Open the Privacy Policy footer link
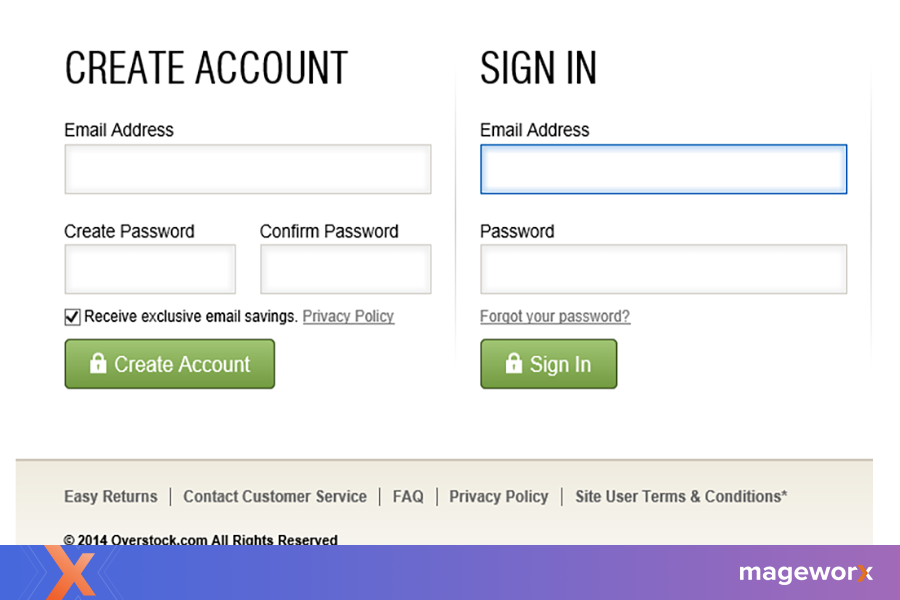The height and width of the screenshot is (600, 900). tap(499, 497)
